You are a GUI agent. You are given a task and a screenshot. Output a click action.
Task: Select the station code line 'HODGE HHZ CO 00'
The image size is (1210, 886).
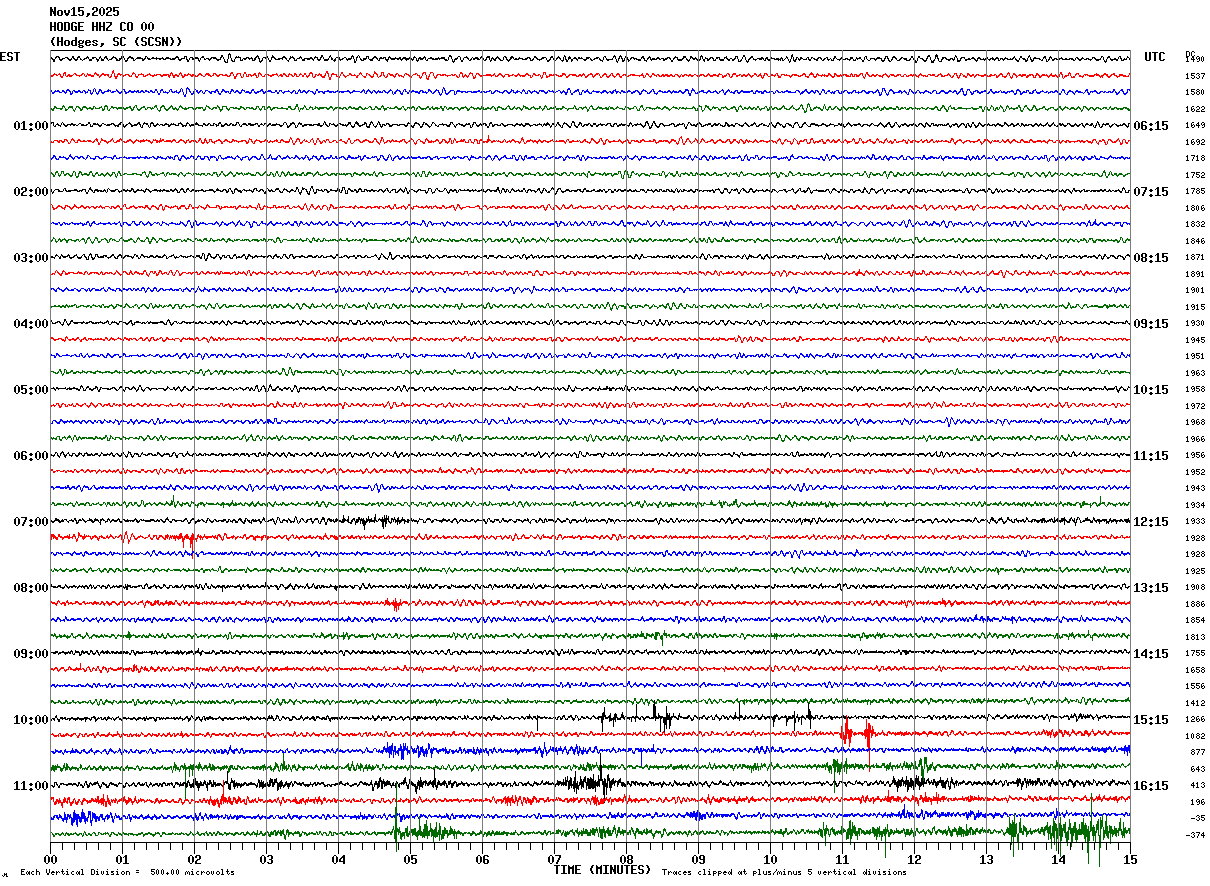[102, 27]
